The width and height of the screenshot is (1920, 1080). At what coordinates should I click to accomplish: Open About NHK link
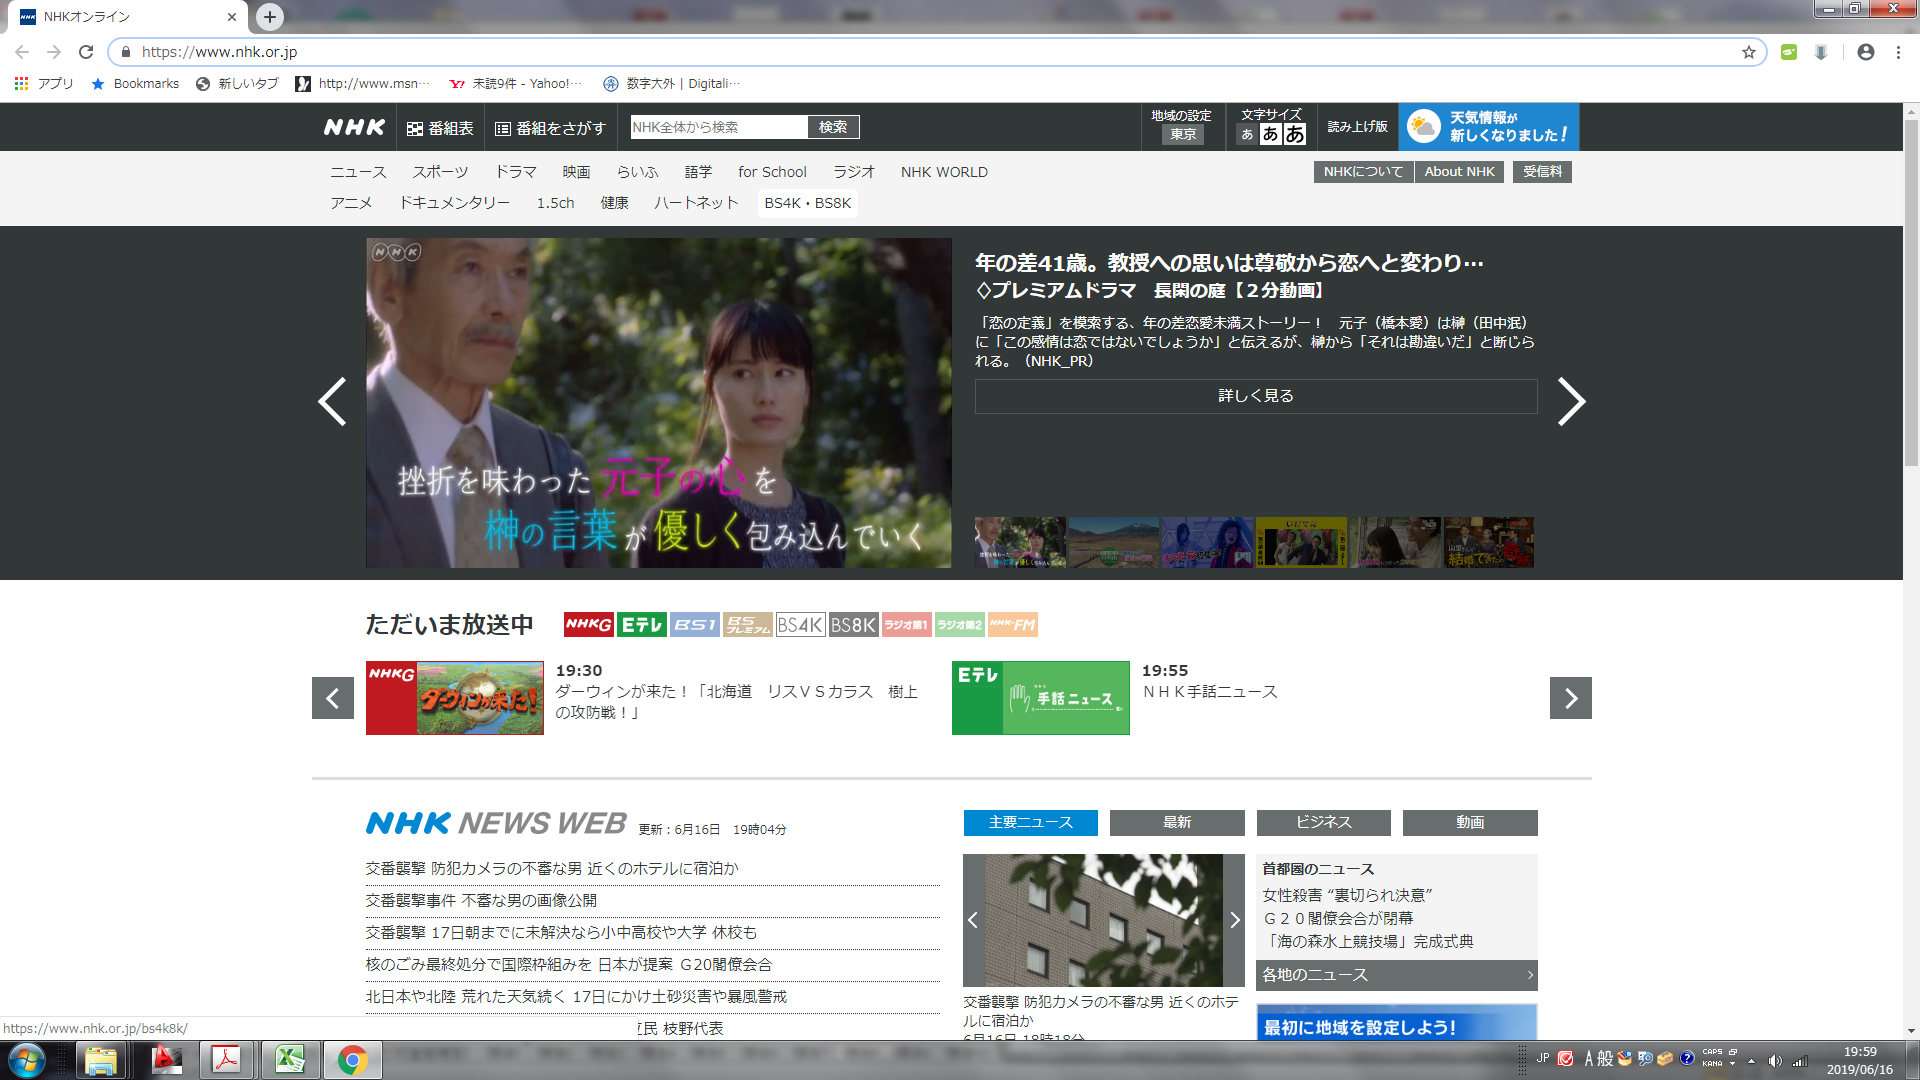(x=1460, y=172)
